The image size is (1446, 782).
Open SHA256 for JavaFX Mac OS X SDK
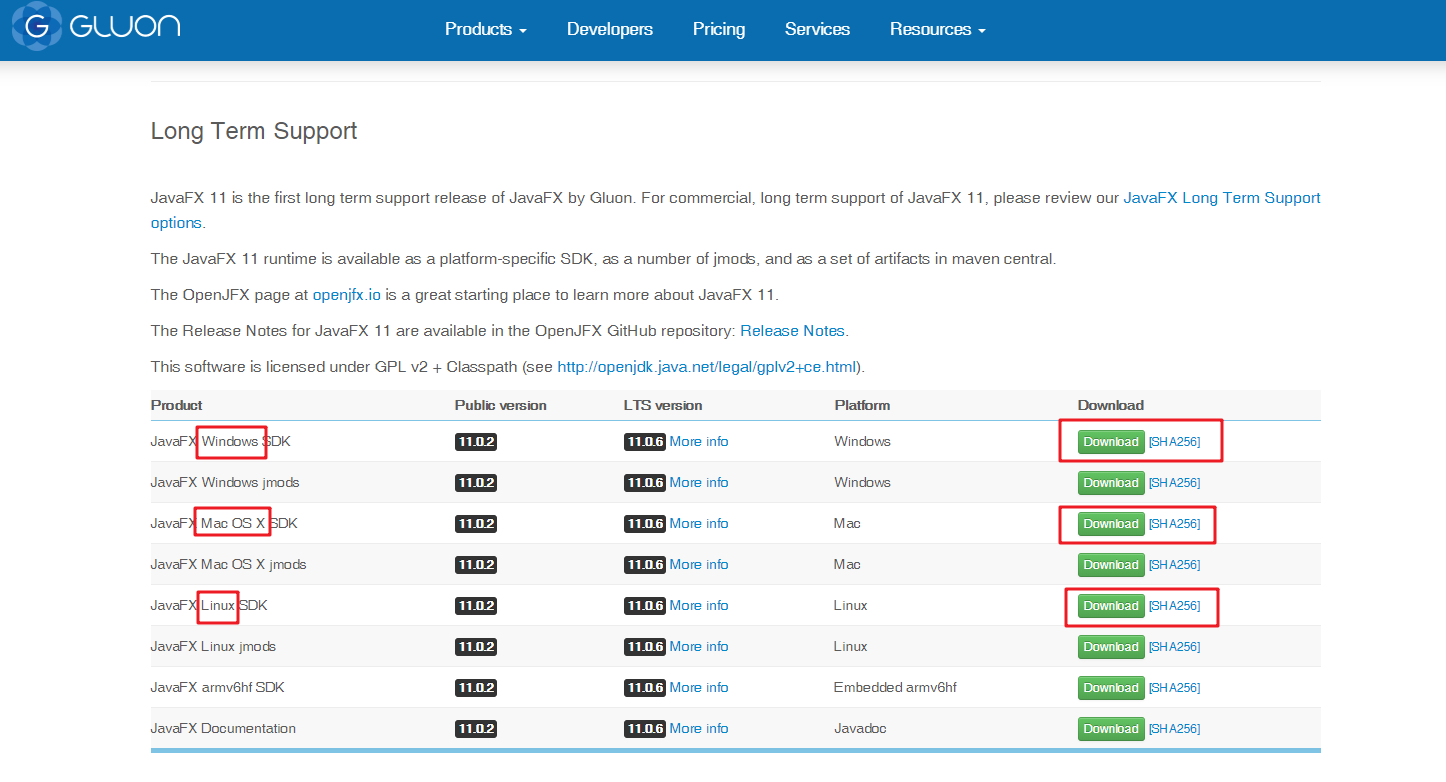coord(1174,524)
